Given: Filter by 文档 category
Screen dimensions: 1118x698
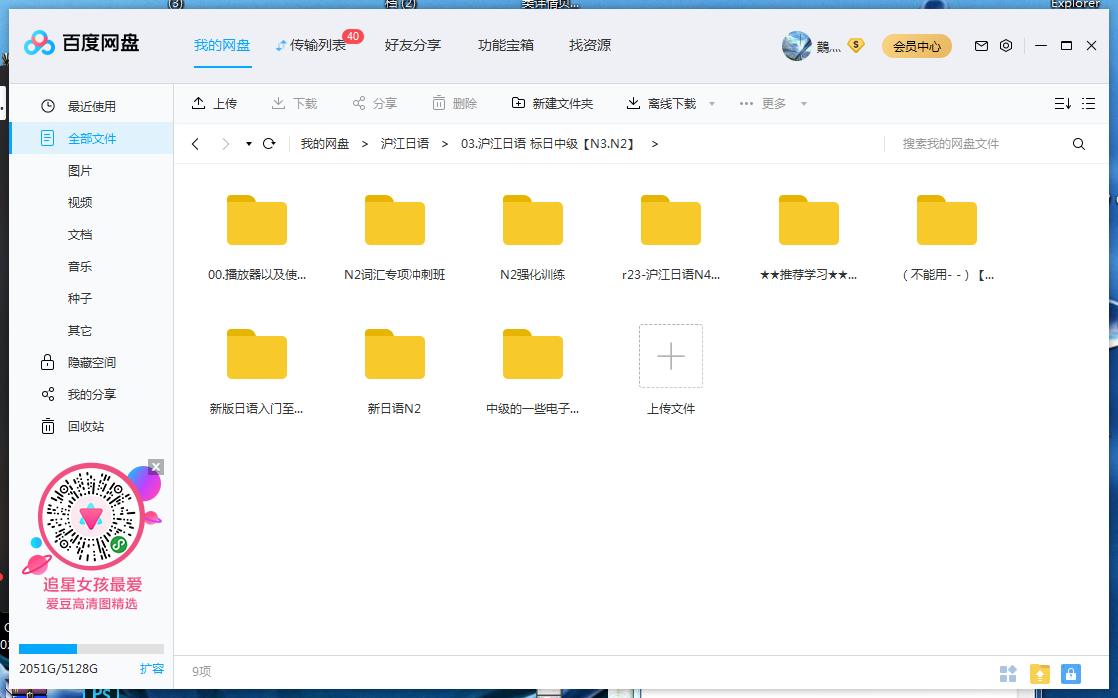Looking at the screenshot, I should pyautogui.click(x=80, y=235).
